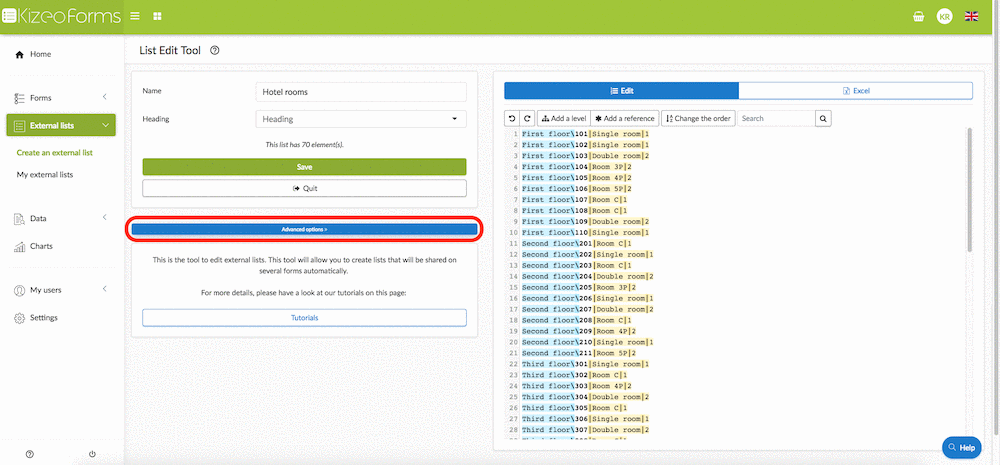Open Charts in the sidebar
Viewport: 1000px width, 465px height.
point(41,246)
